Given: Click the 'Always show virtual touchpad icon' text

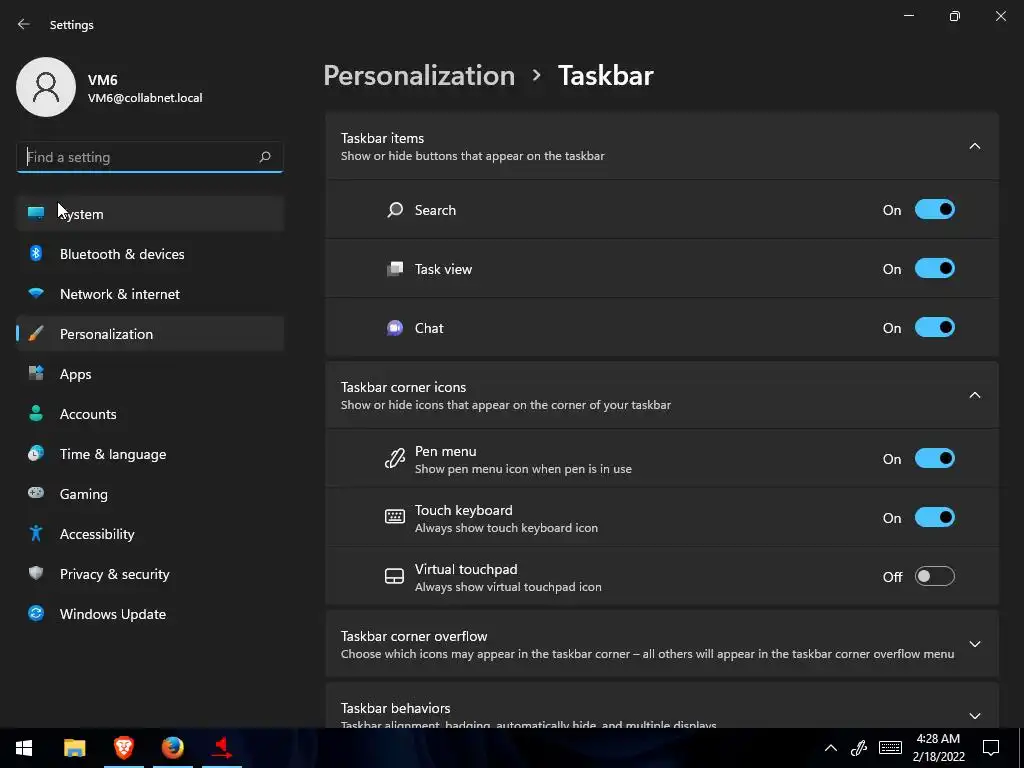Looking at the screenshot, I should (x=508, y=587).
